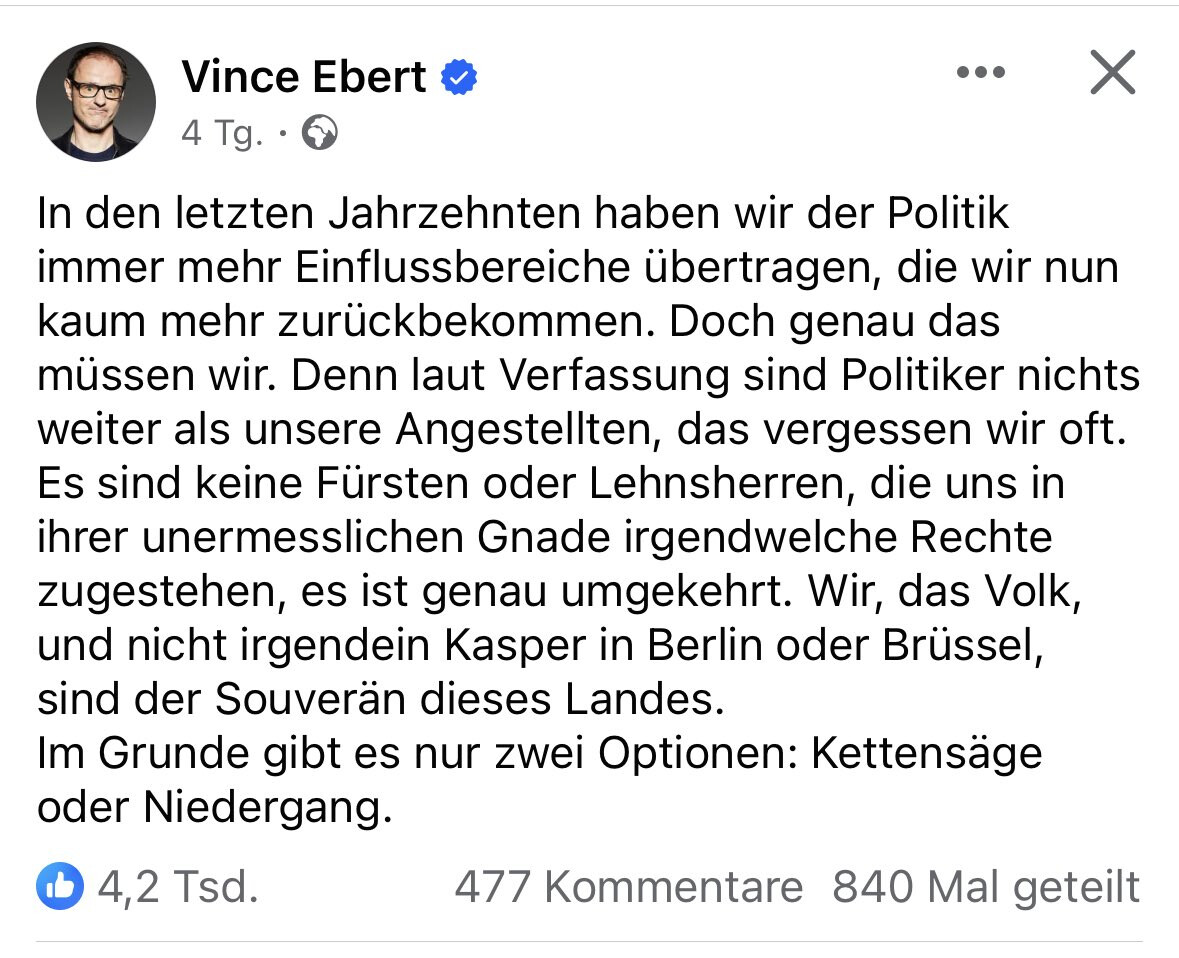Open Vince Ebert's profile picture

coord(96,101)
